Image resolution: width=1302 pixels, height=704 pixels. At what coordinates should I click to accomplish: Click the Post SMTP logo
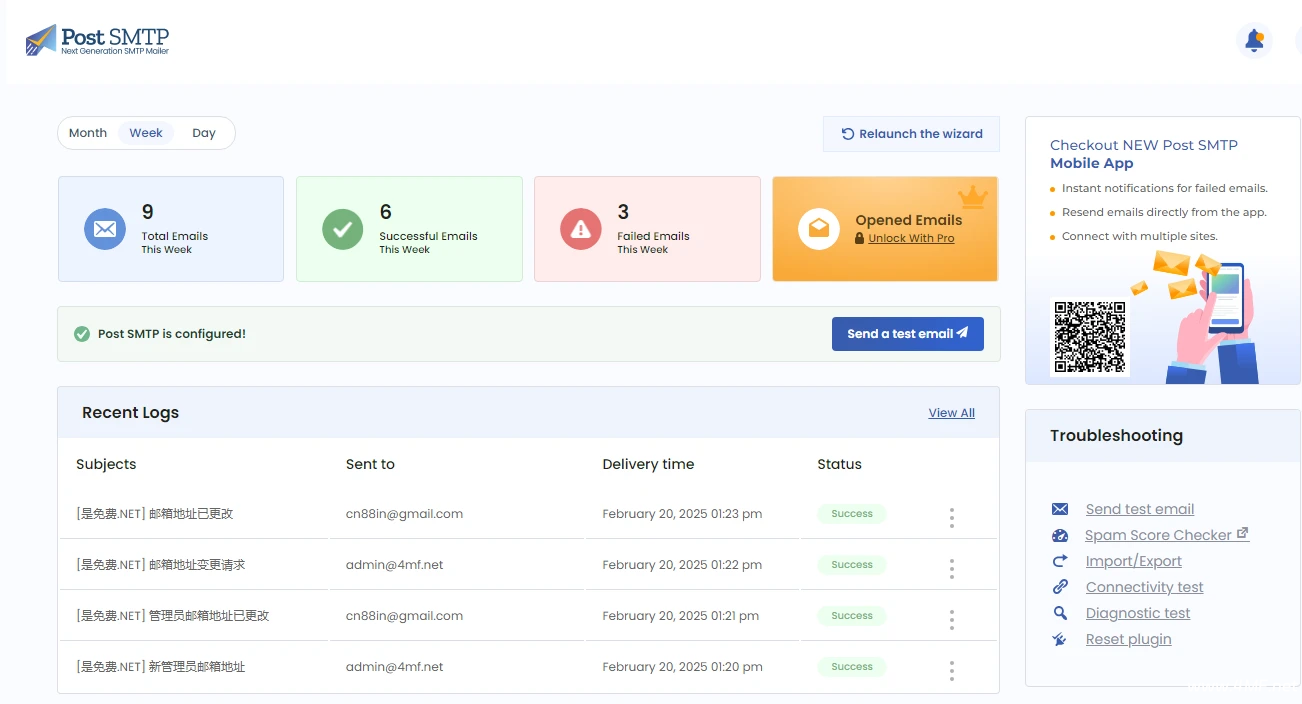coord(97,40)
